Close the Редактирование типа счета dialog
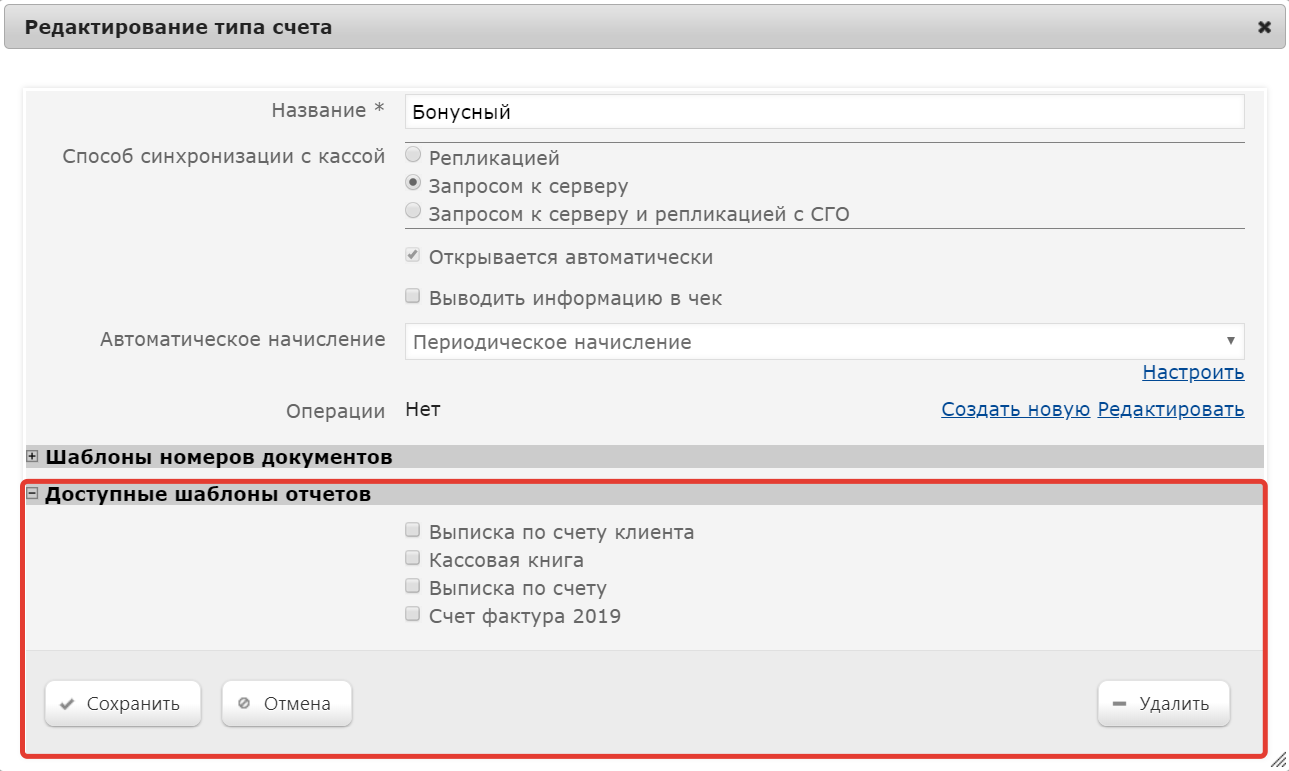1289x771 pixels. 1264,27
